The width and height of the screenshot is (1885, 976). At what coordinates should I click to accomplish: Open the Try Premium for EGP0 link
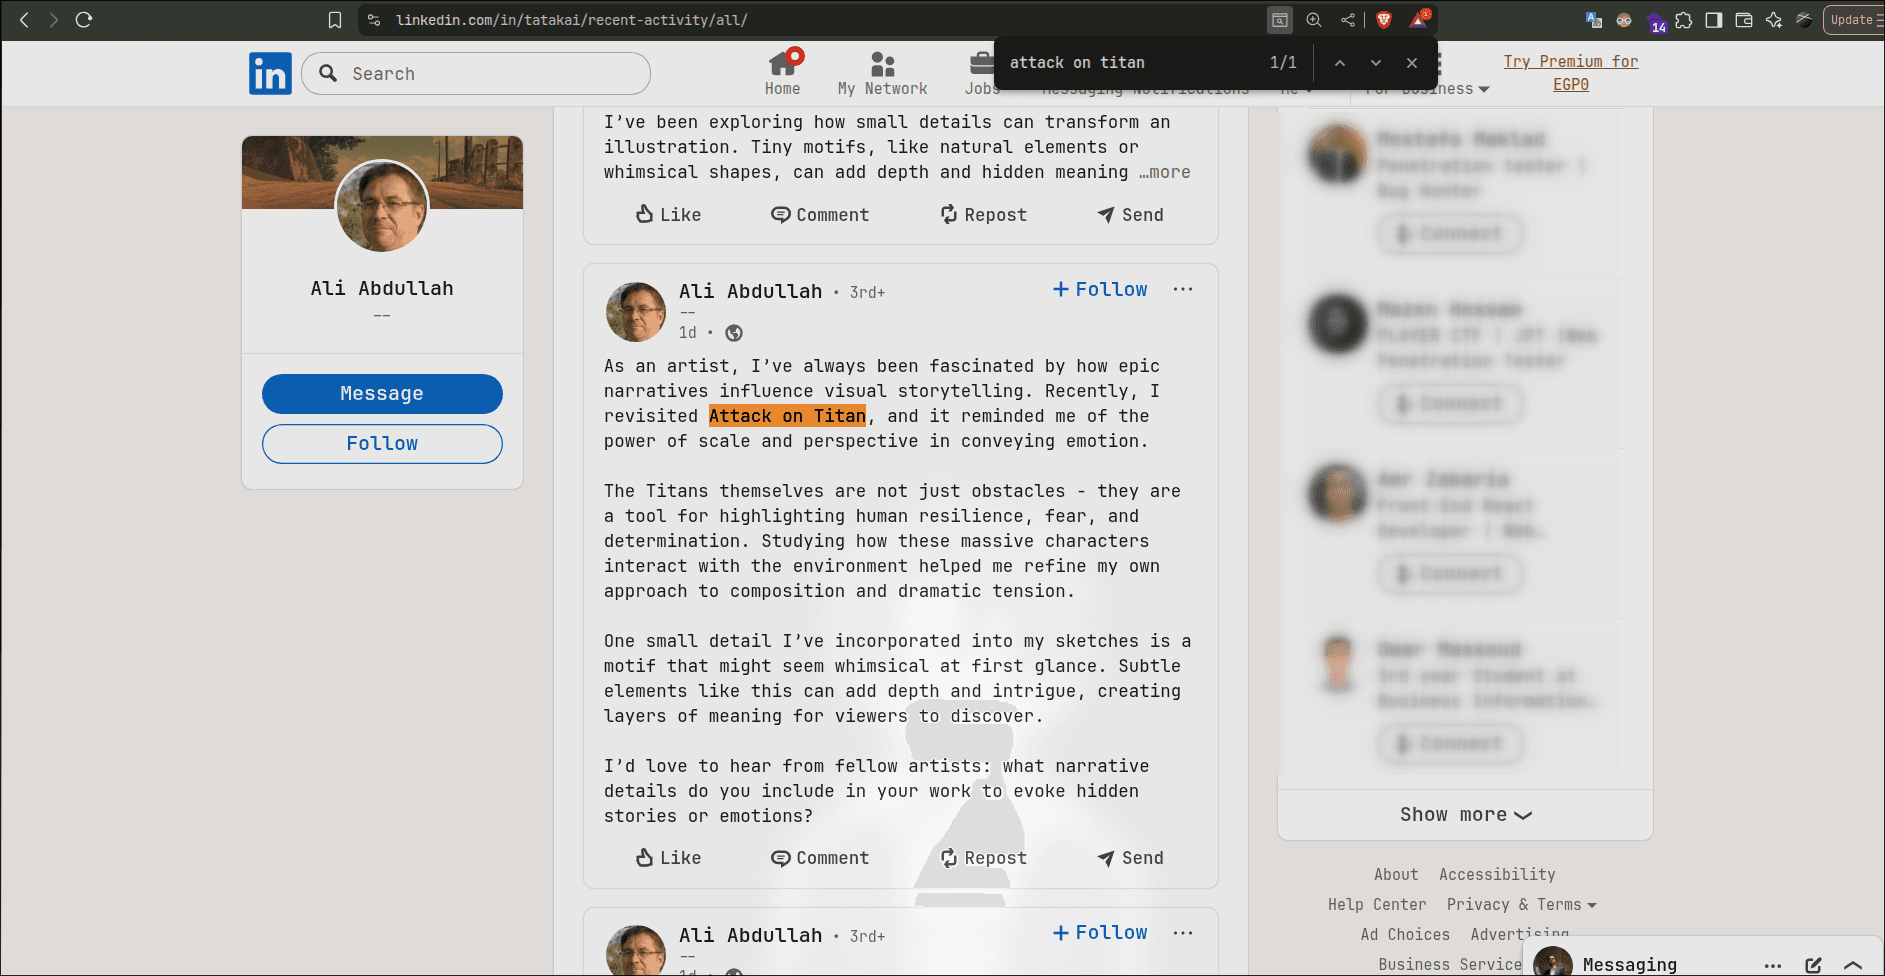click(1570, 72)
